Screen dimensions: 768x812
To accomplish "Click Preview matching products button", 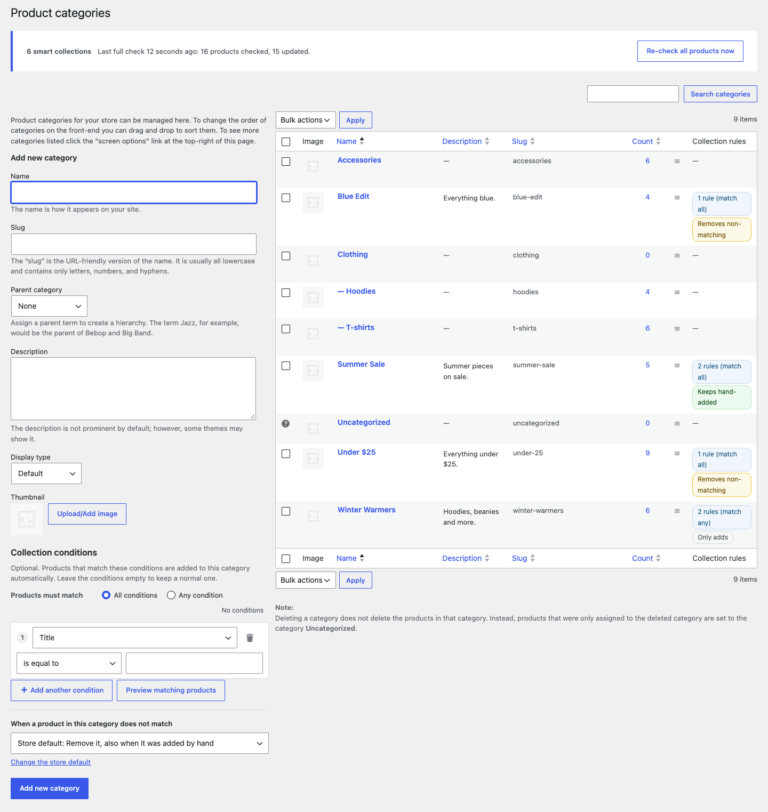I will (x=171, y=690).
